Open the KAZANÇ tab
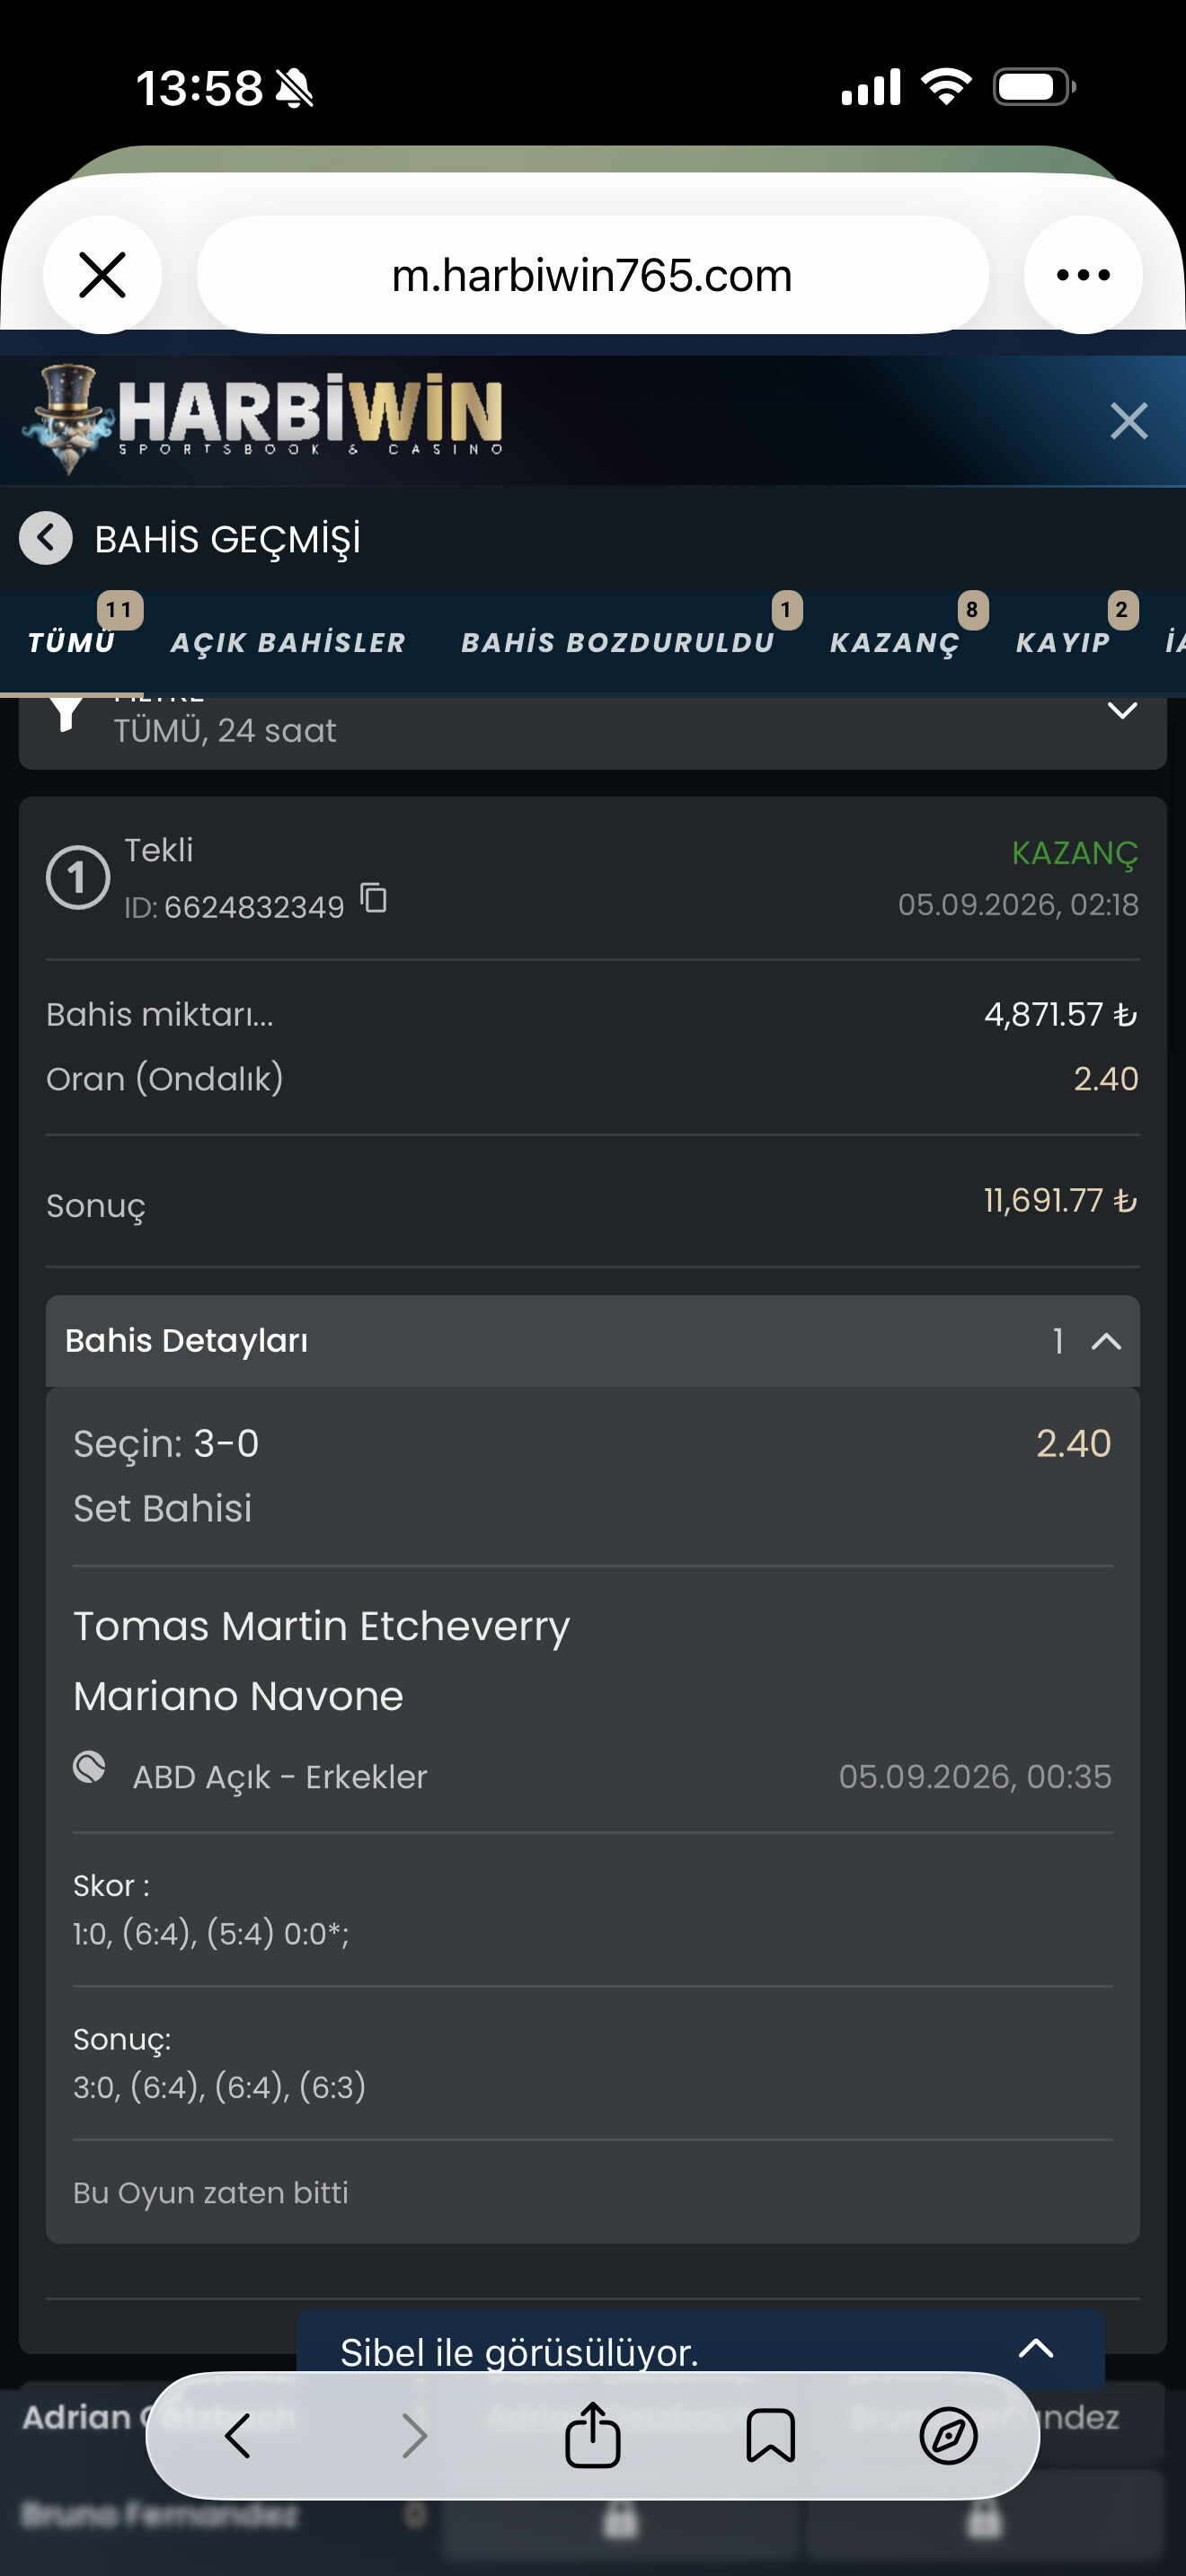Screen dimensions: 1186x2576 895,642
